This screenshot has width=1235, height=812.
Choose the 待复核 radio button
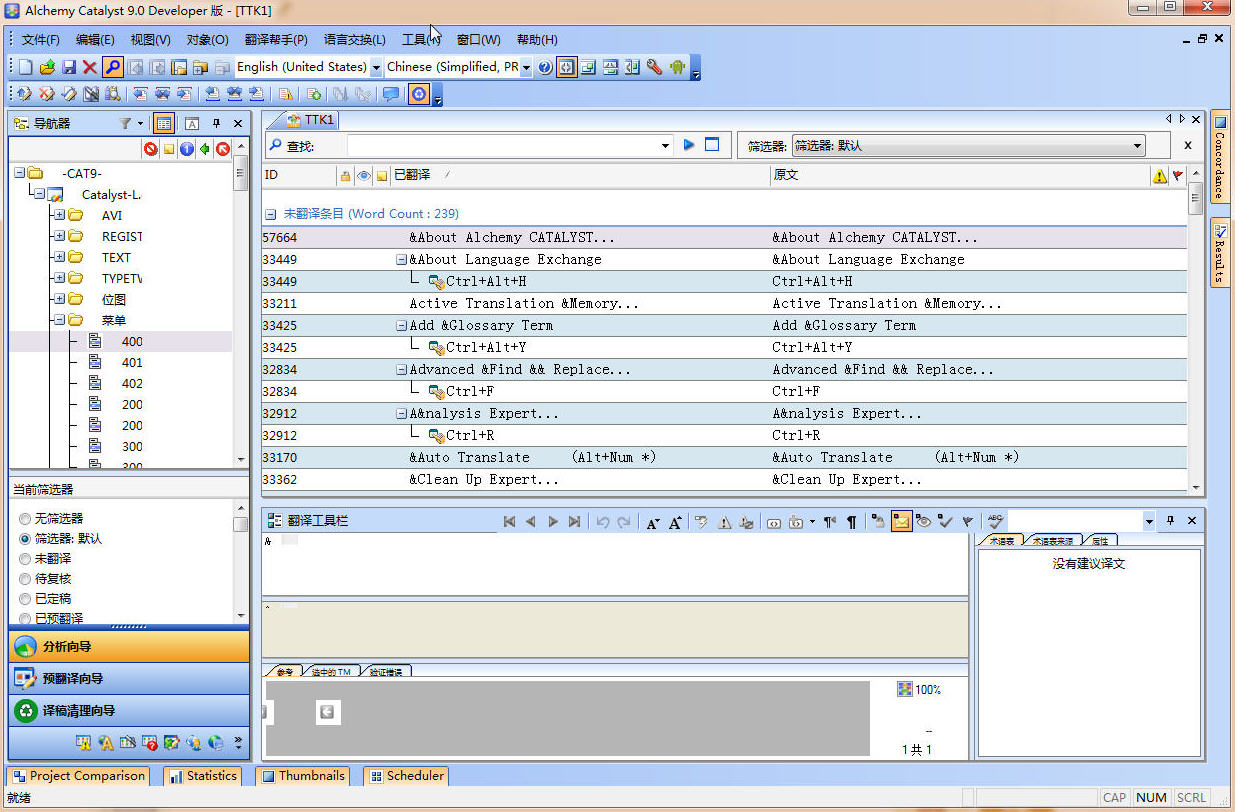[25, 579]
